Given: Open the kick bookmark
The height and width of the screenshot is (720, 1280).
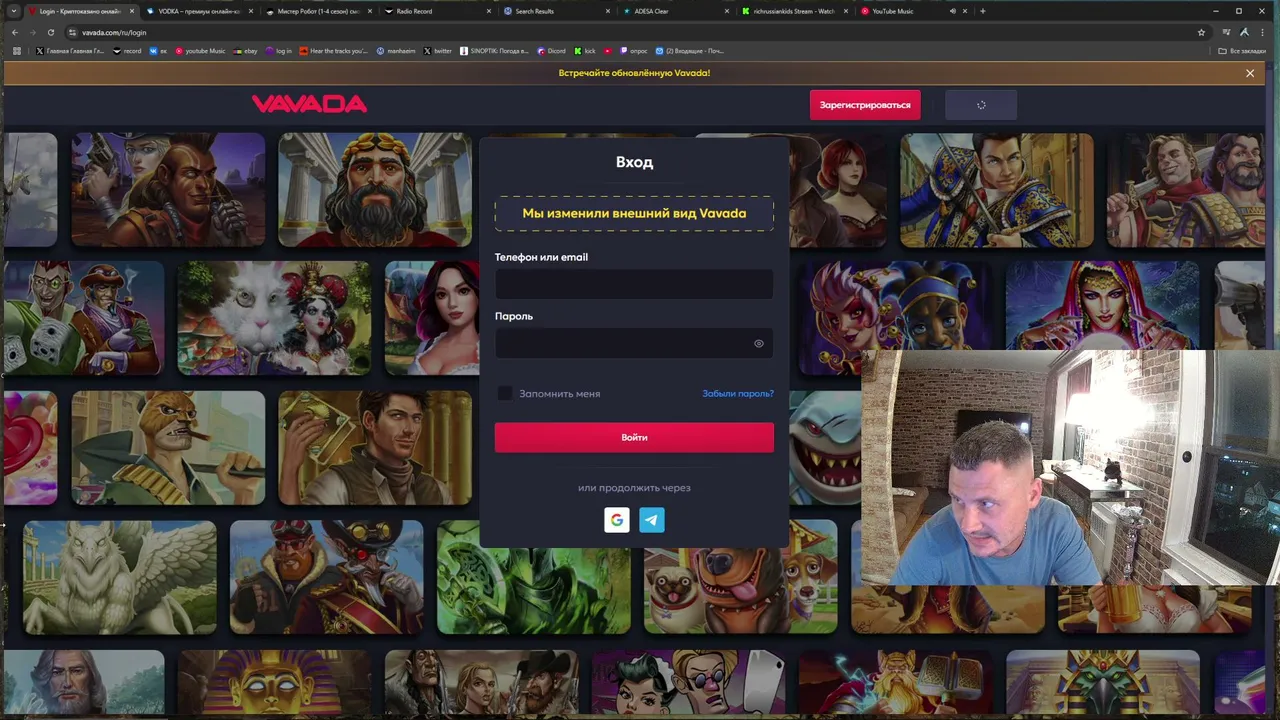Looking at the screenshot, I should click(585, 51).
